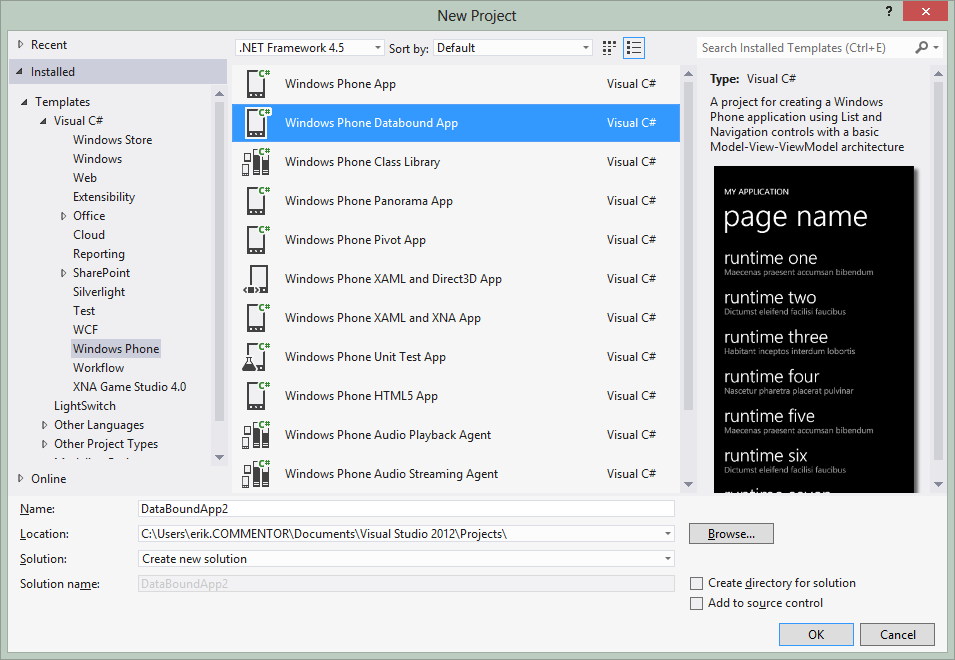Click the project Name input field
The width and height of the screenshot is (955, 660).
tap(406, 509)
